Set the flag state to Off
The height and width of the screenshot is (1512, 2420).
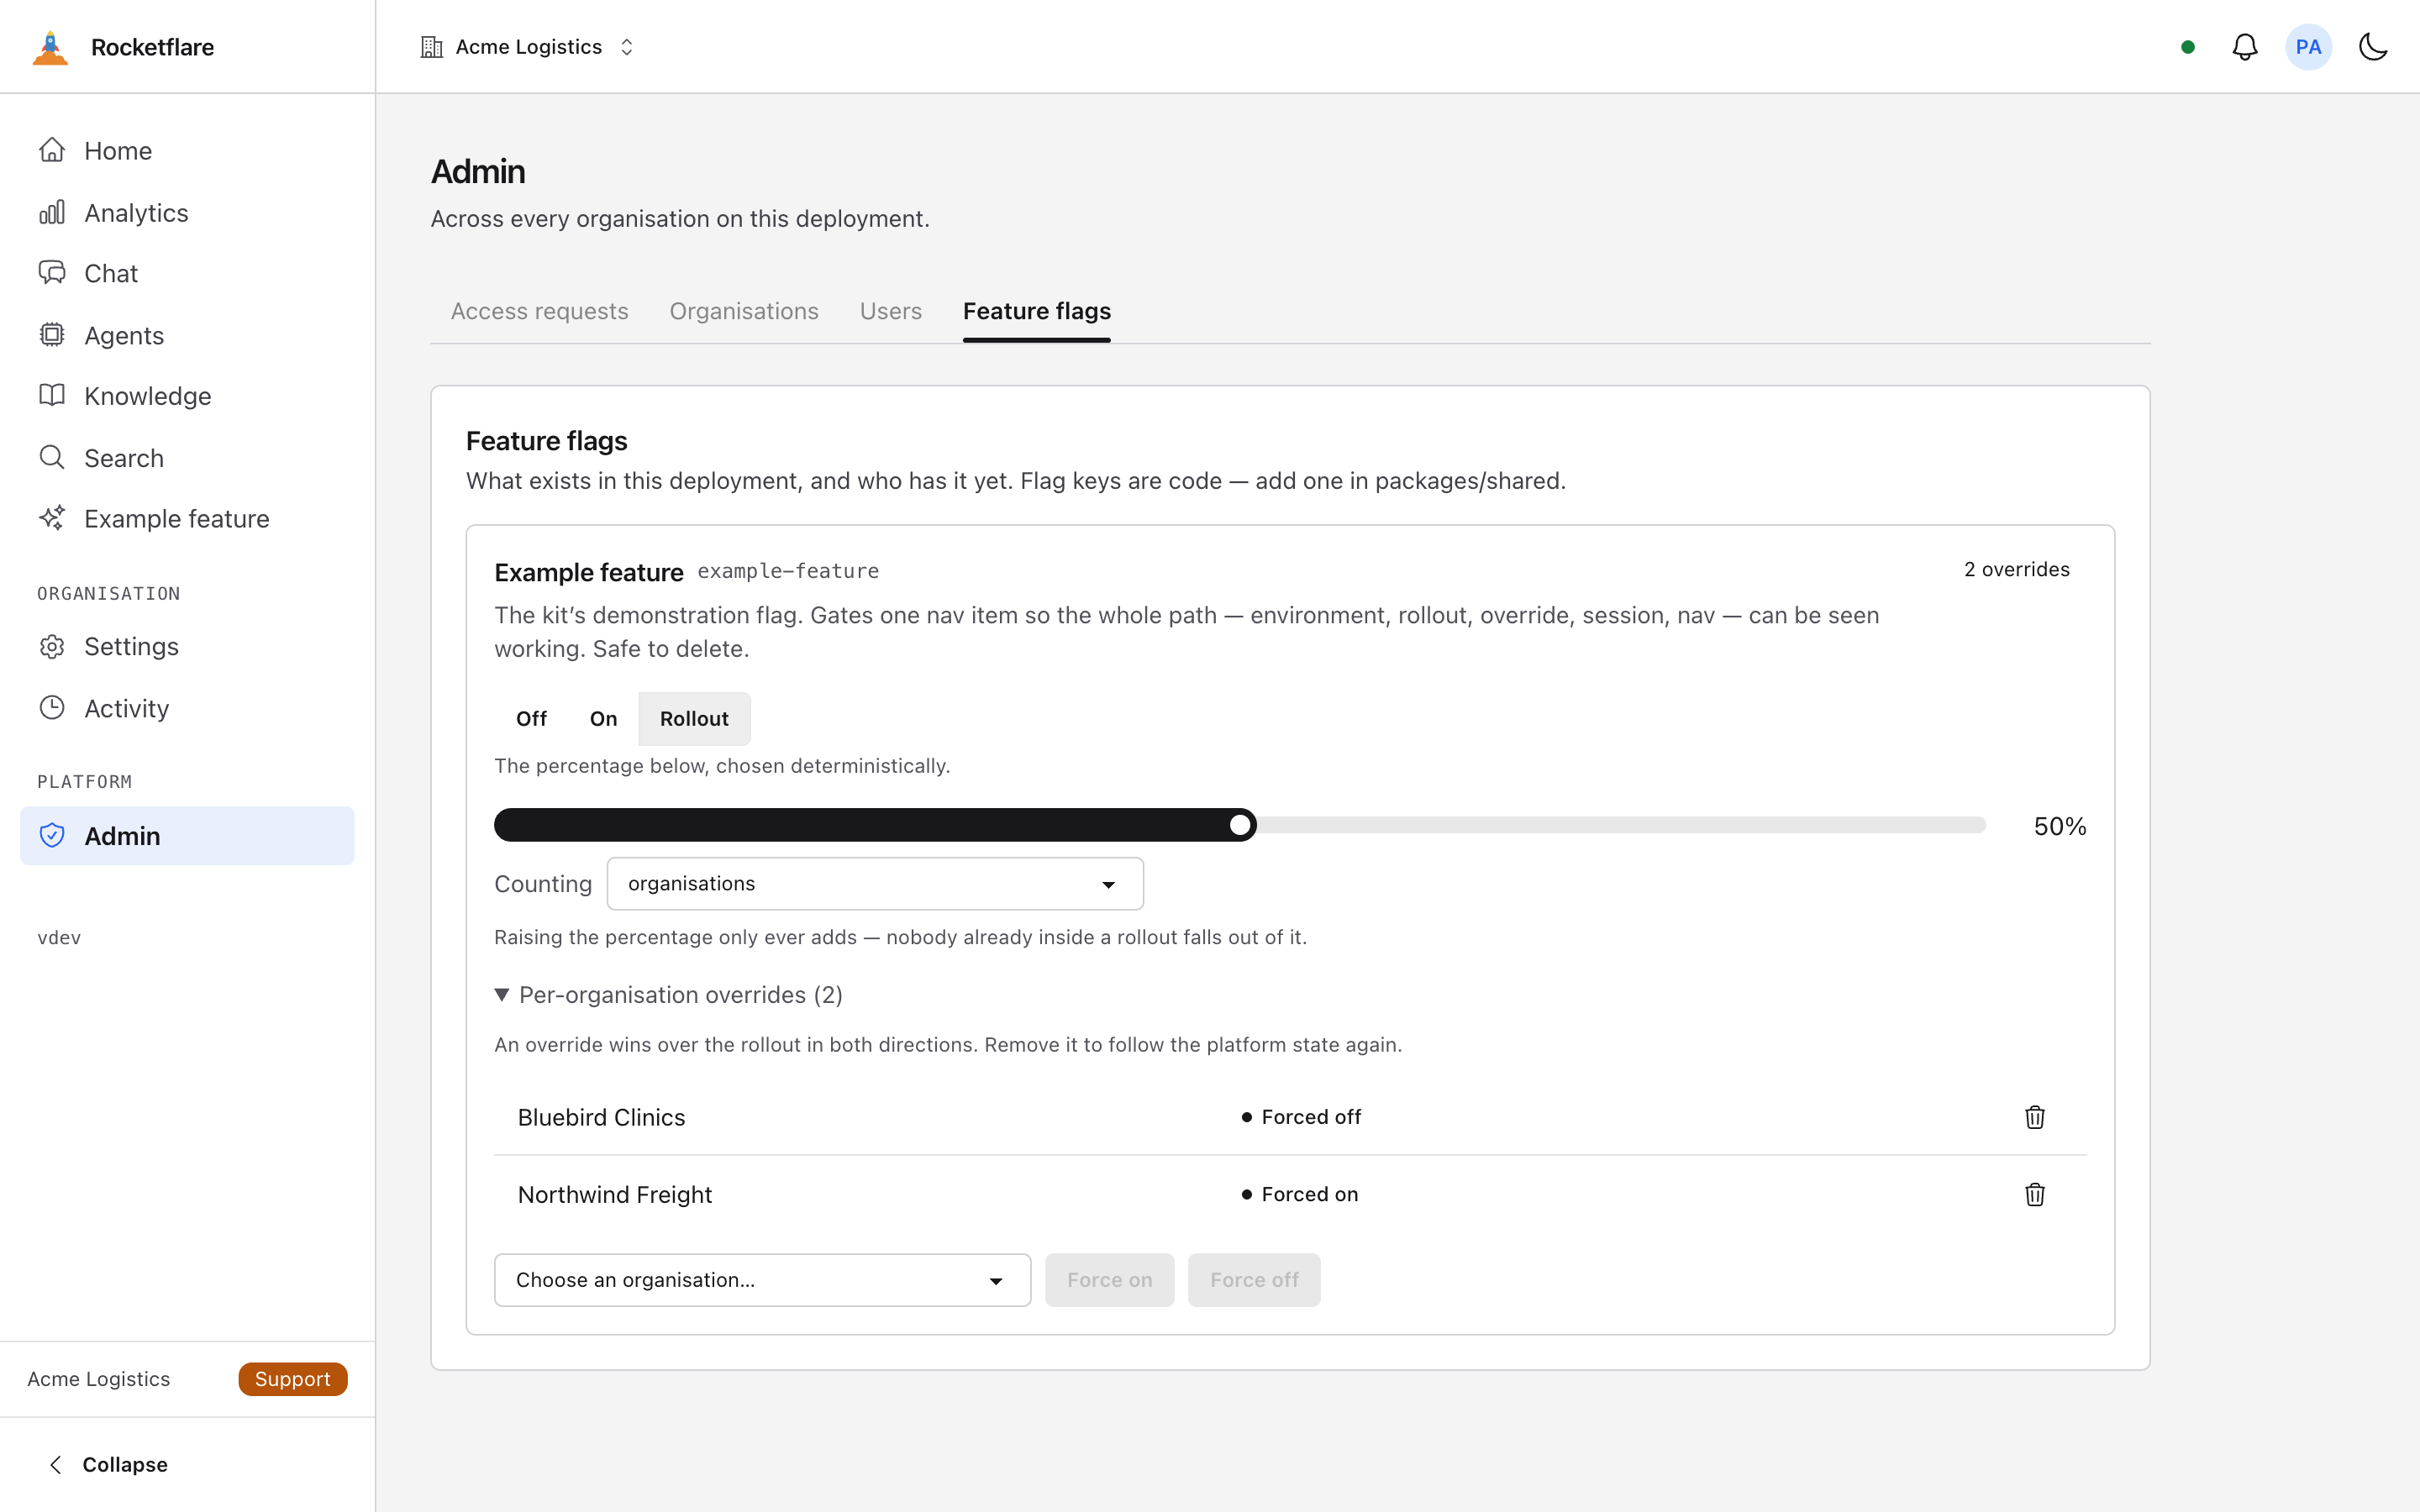(x=531, y=719)
